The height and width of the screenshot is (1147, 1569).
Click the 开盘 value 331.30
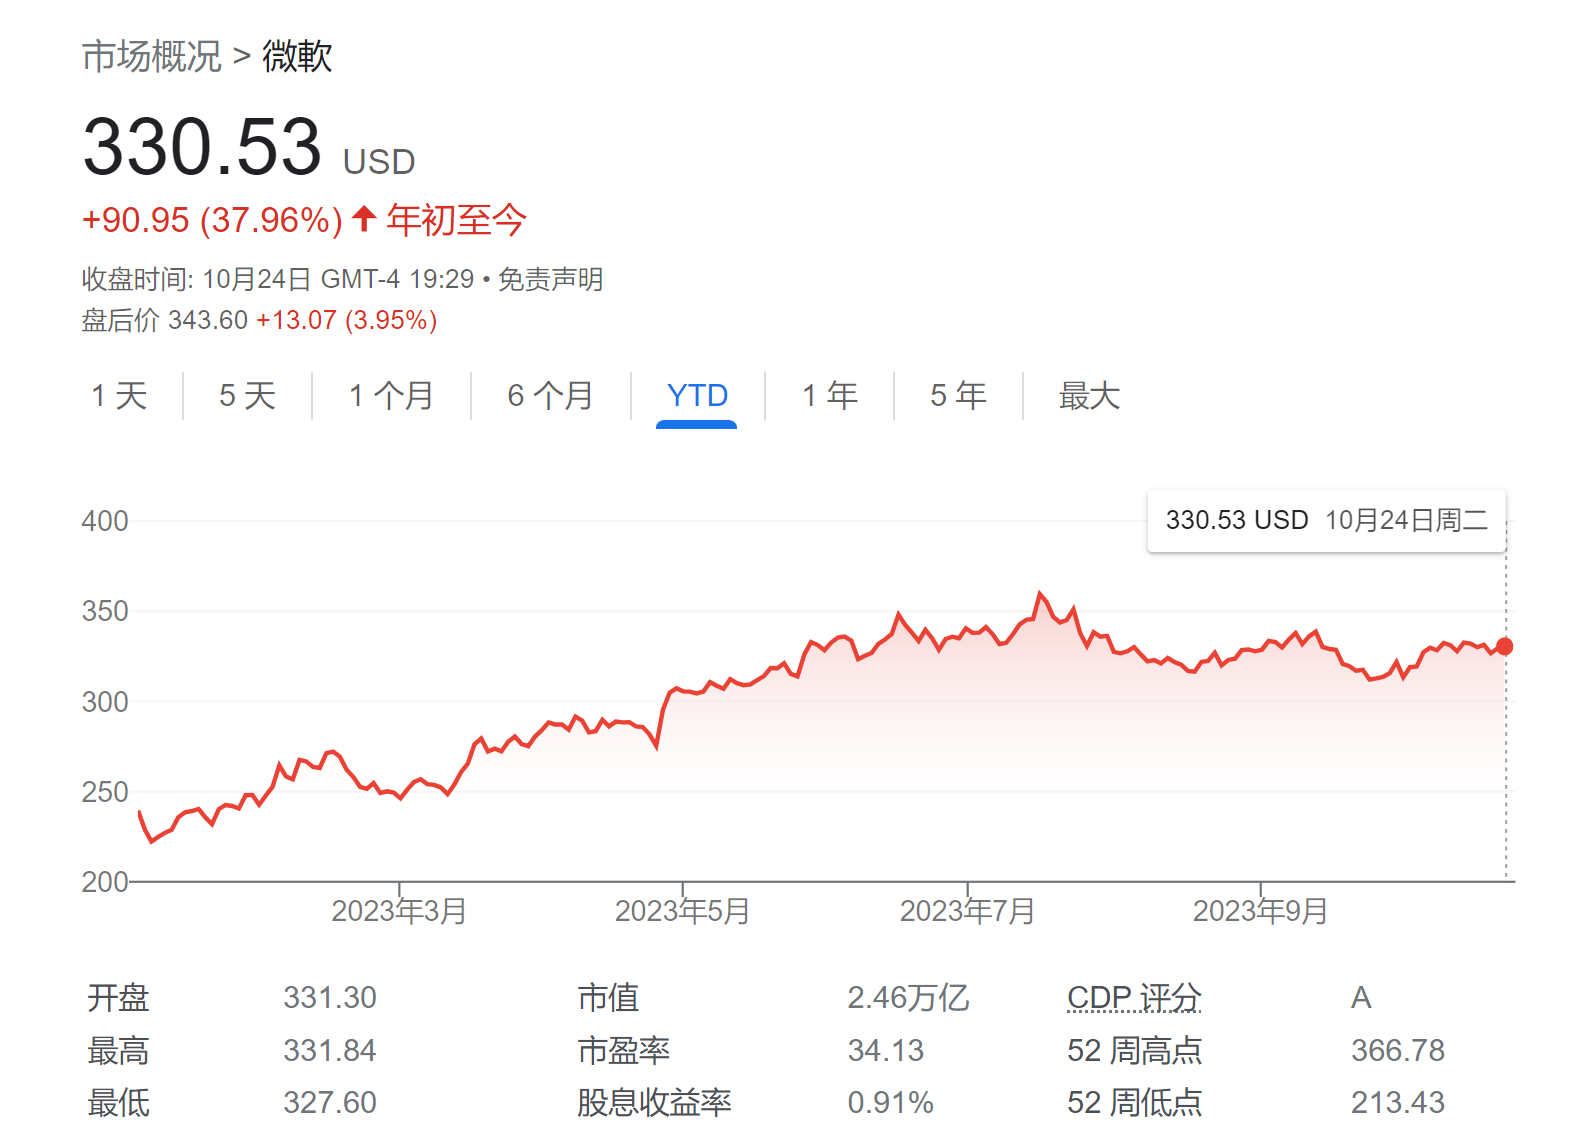click(x=330, y=998)
